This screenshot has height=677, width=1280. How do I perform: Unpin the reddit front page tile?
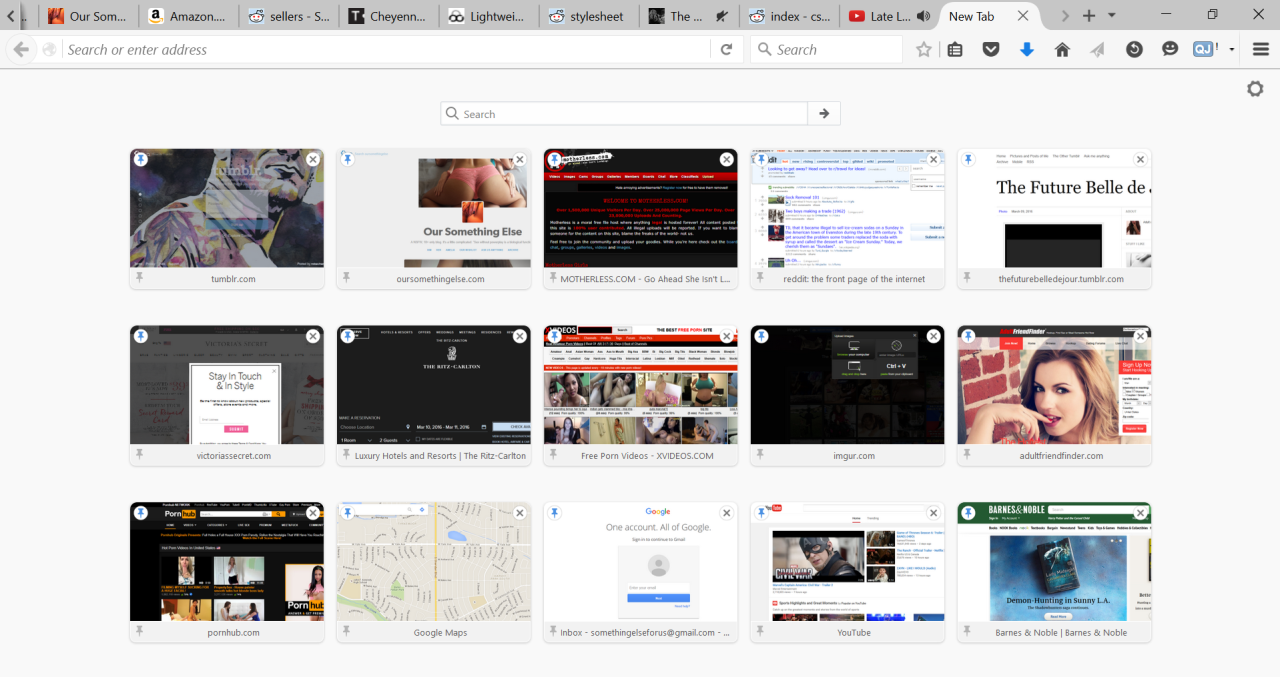[761, 159]
